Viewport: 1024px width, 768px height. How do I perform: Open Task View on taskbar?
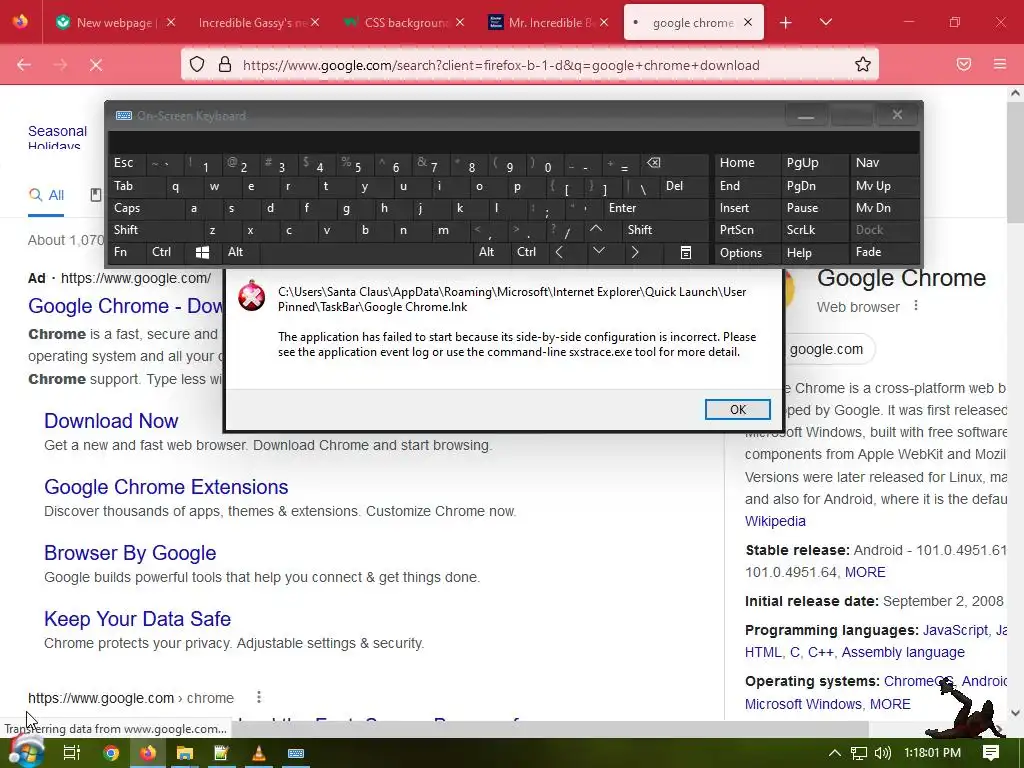click(71, 753)
